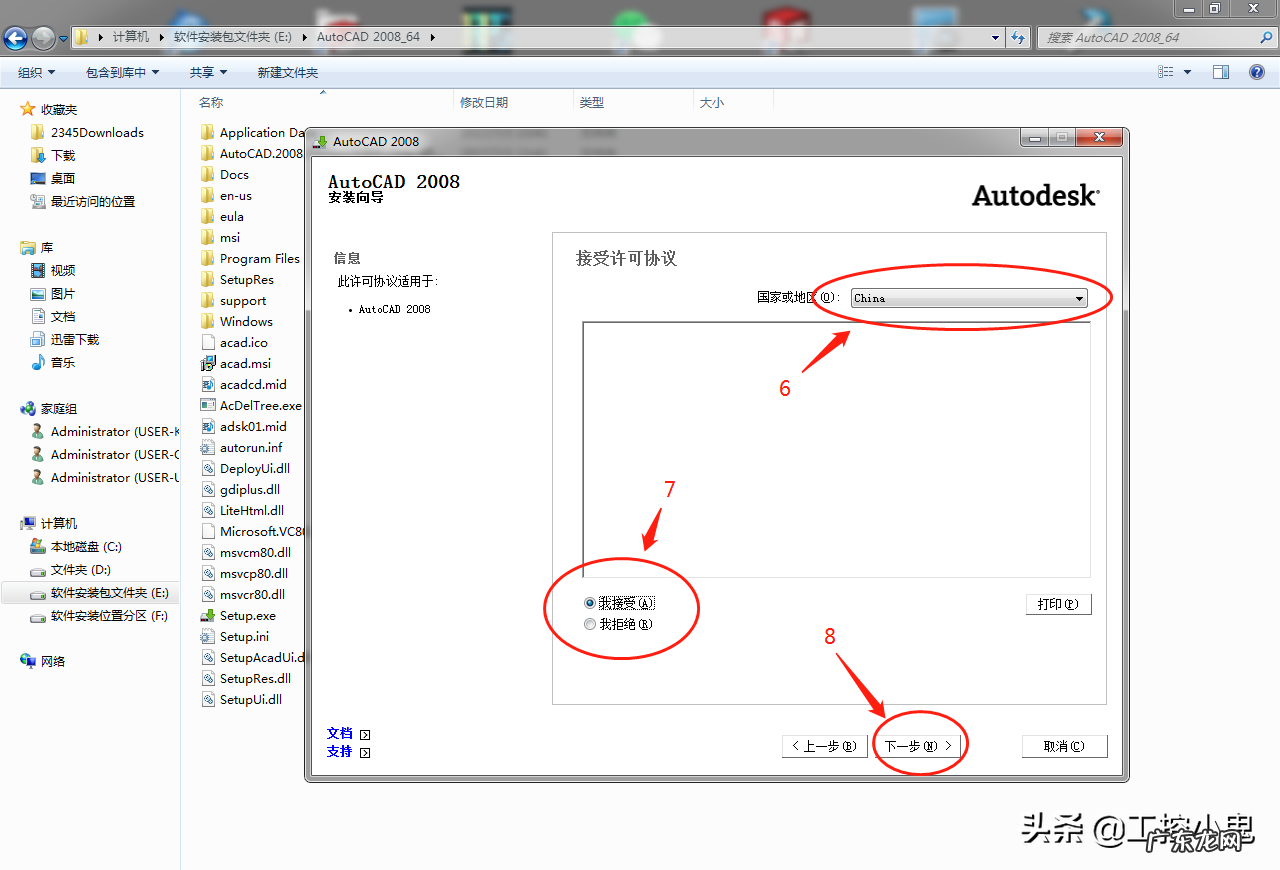
Task: Expand the 组织 toolbar dropdown
Action: pyautogui.click(x=36, y=72)
